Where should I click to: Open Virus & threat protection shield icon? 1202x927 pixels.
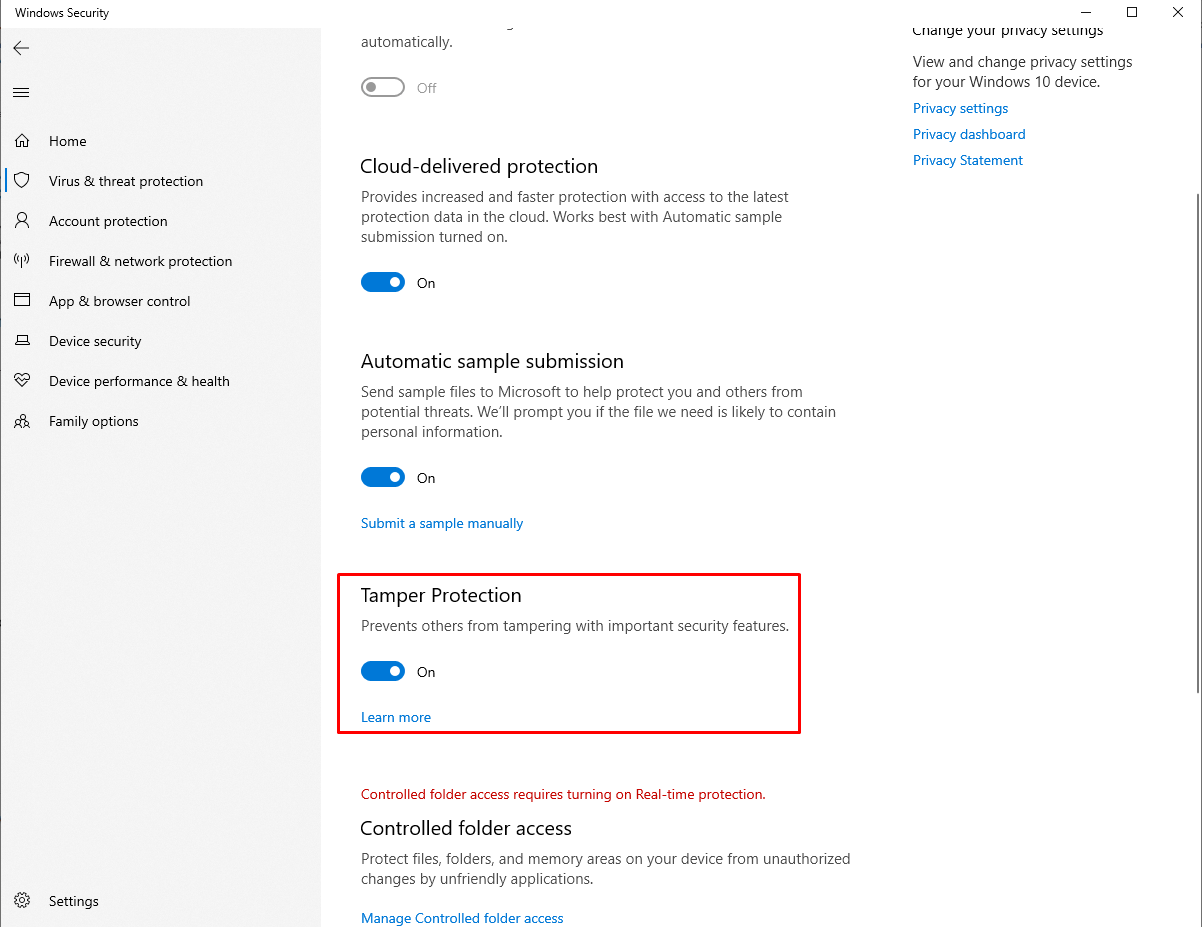22,181
